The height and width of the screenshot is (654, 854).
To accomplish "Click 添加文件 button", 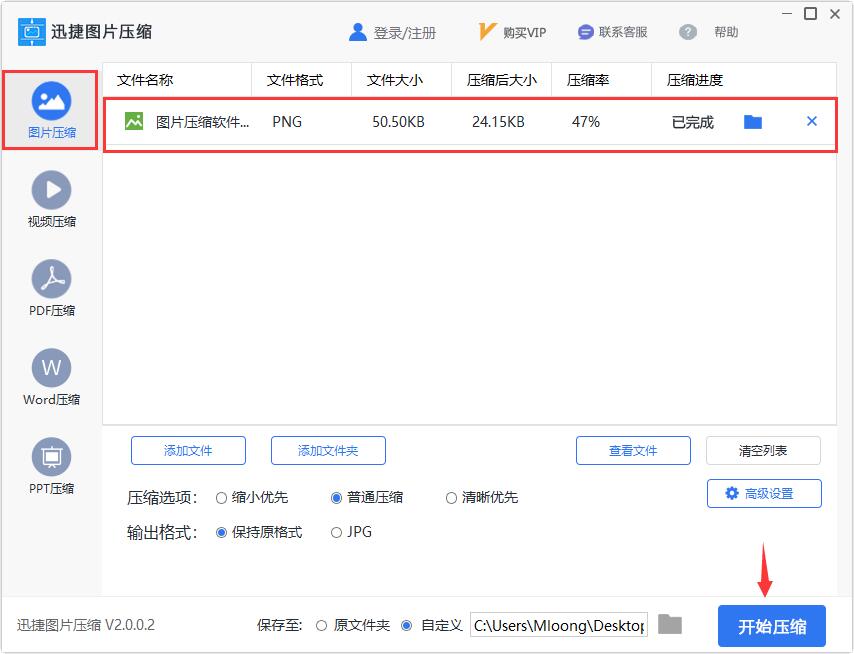I will point(188,451).
